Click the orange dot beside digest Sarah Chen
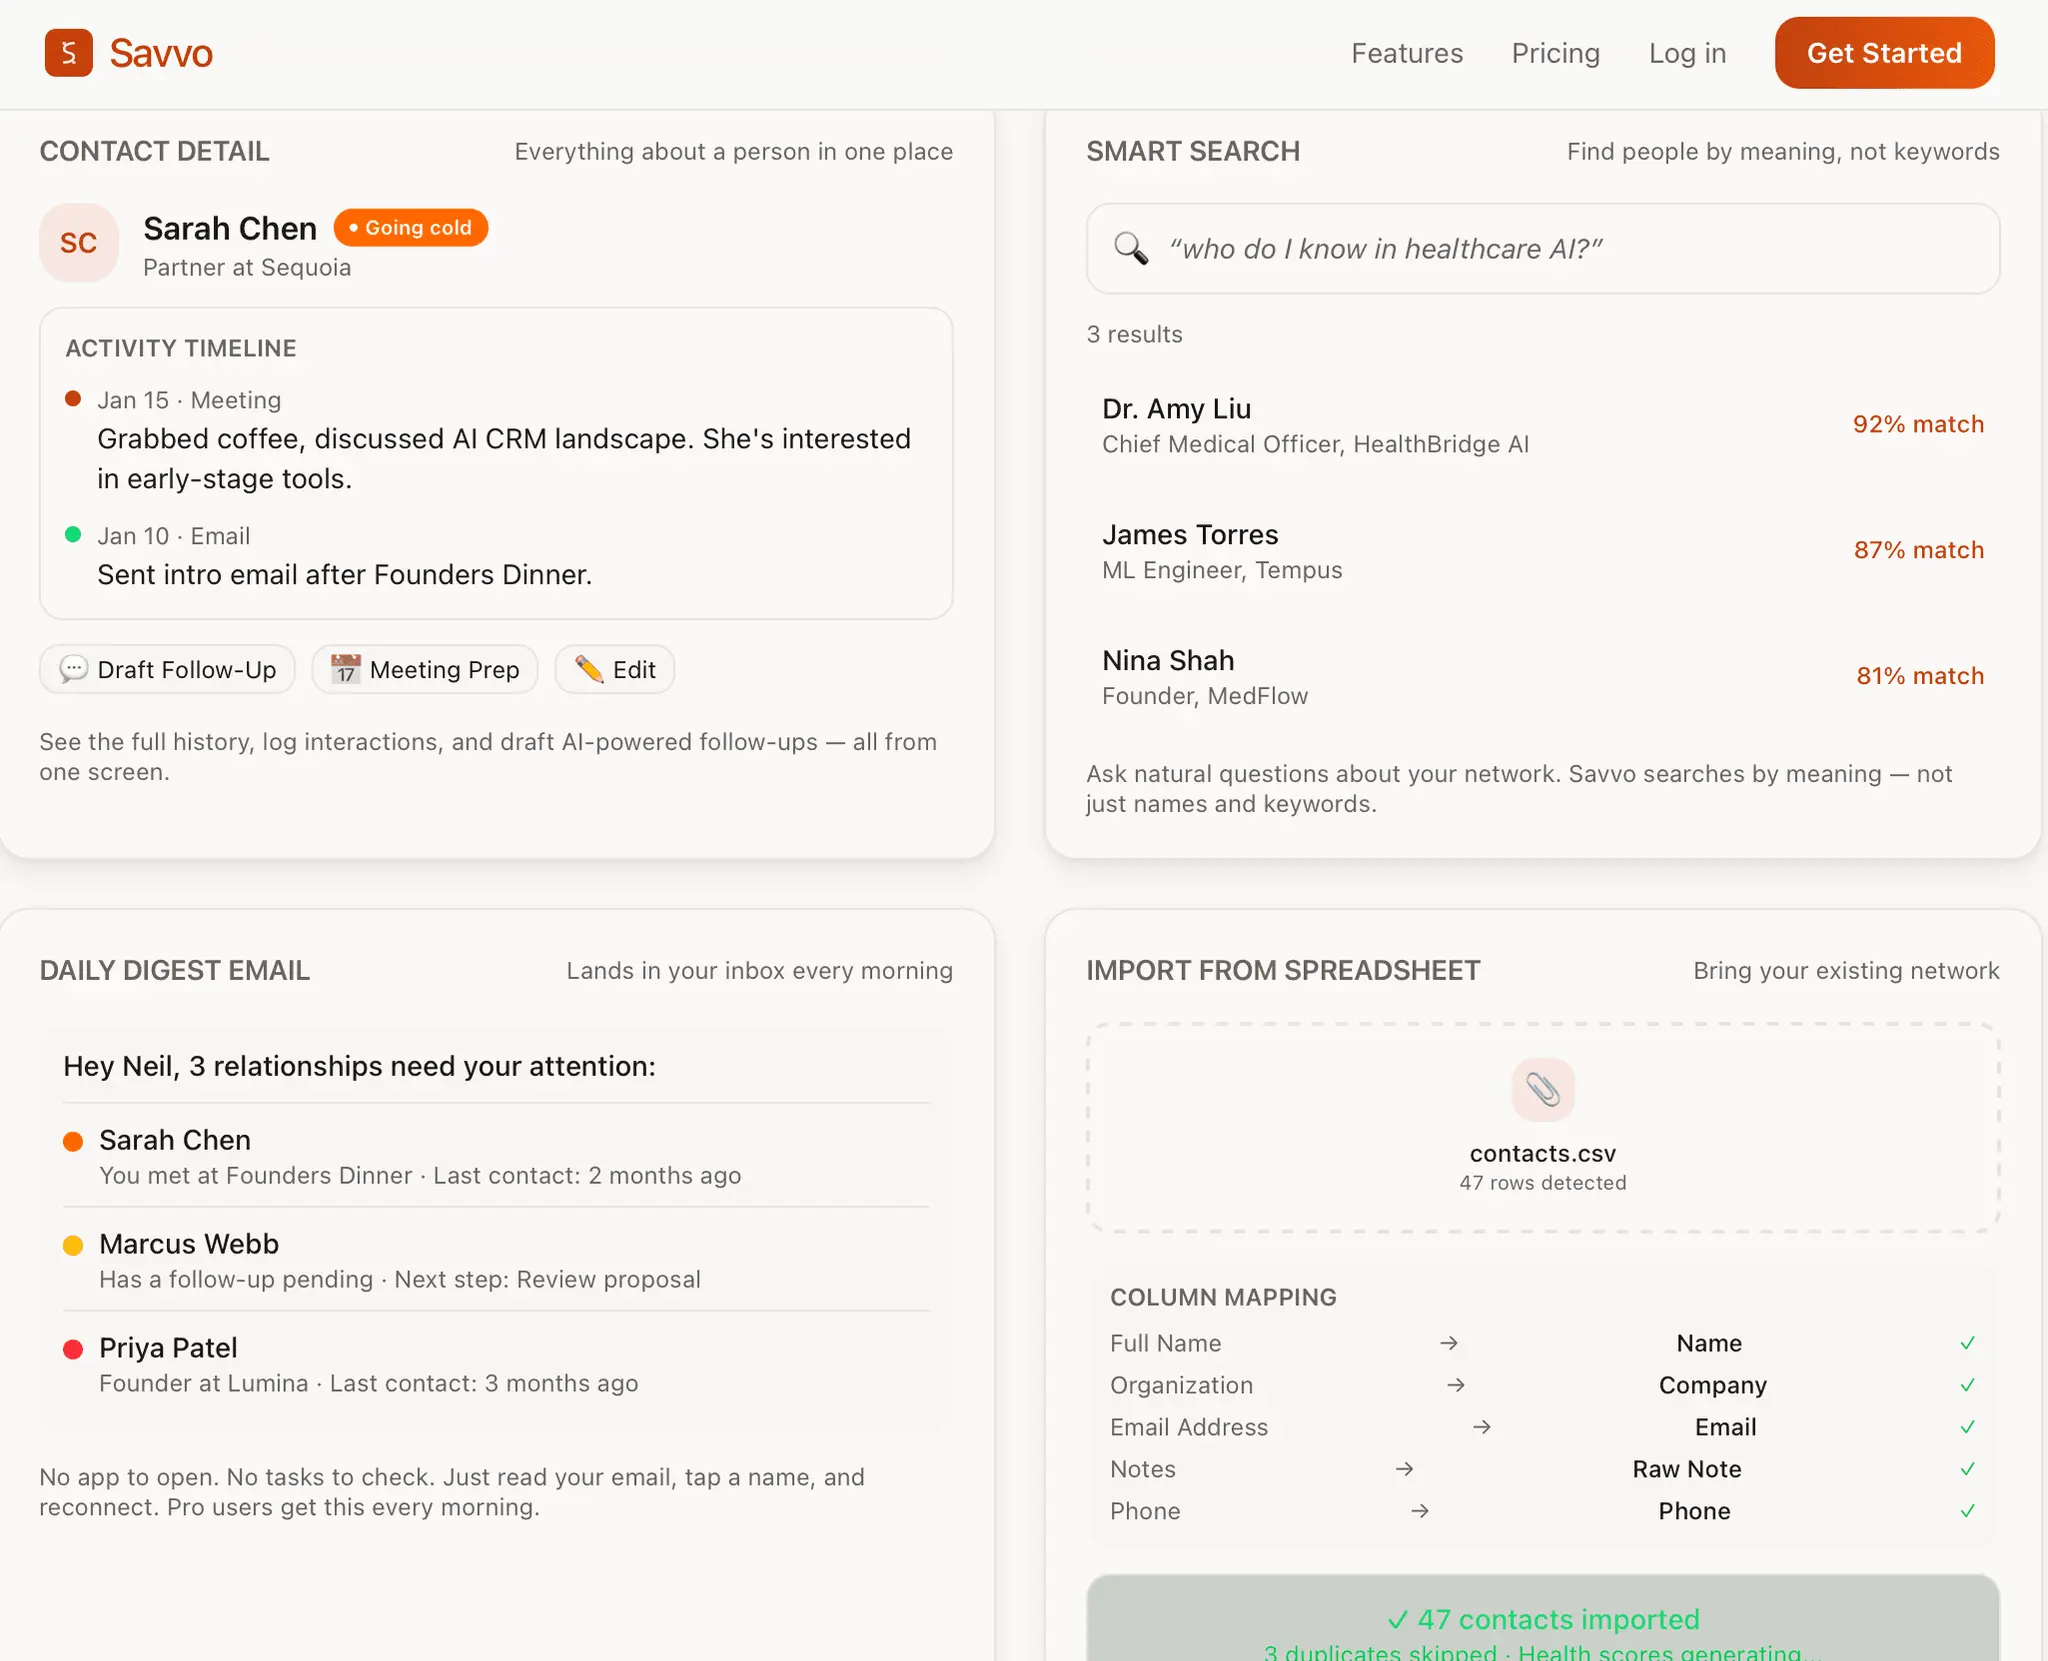Image resolution: width=2048 pixels, height=1661 pixels. pyautogui.click(x=73, y=1141)
